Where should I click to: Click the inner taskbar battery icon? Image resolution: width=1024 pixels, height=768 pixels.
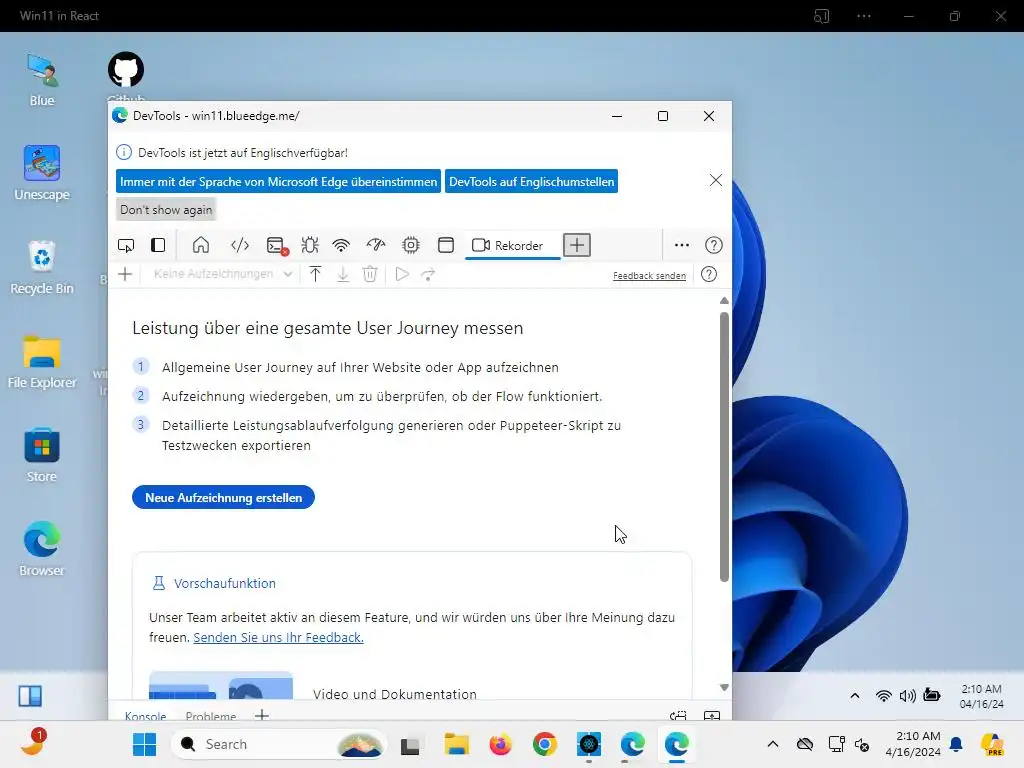click(x=932, y=696)
